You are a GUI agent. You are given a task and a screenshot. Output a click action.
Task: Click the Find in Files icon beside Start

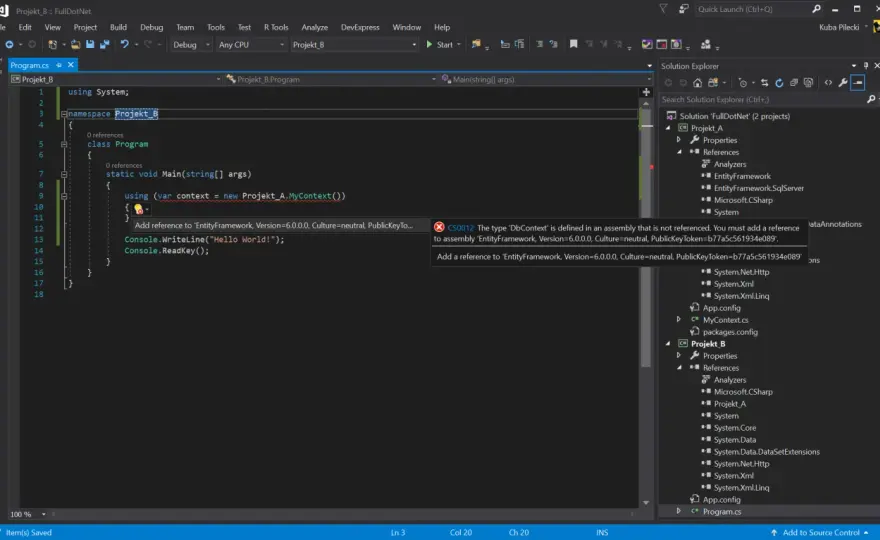(476, 44)
